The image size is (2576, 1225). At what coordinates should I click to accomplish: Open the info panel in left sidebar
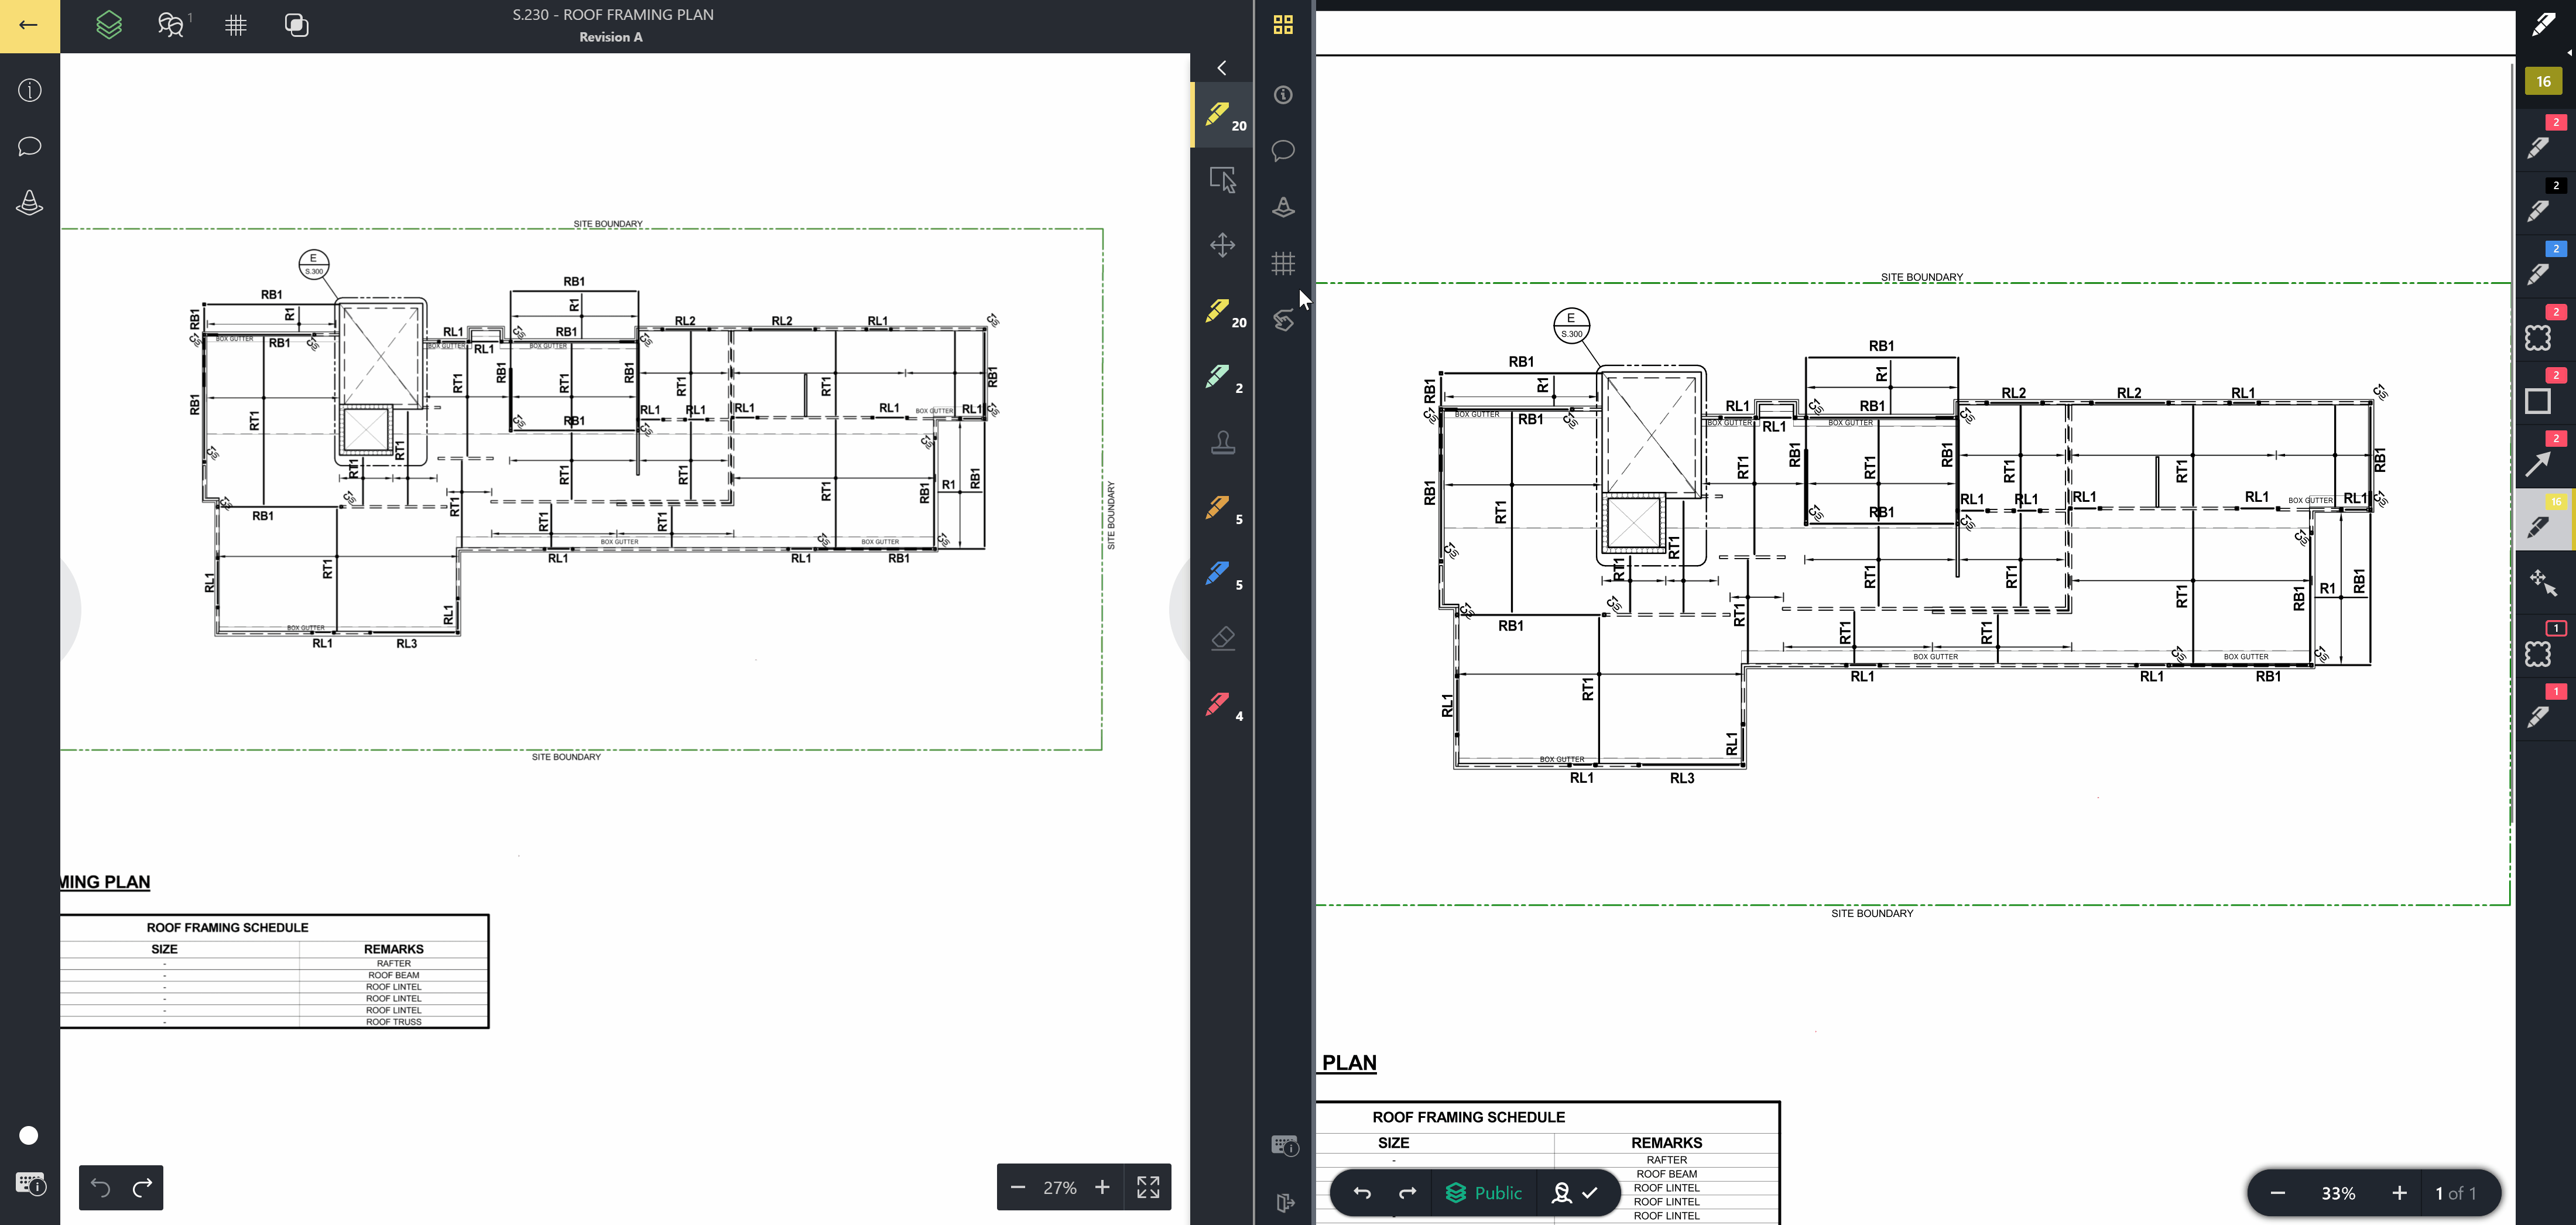coord(30,90)
